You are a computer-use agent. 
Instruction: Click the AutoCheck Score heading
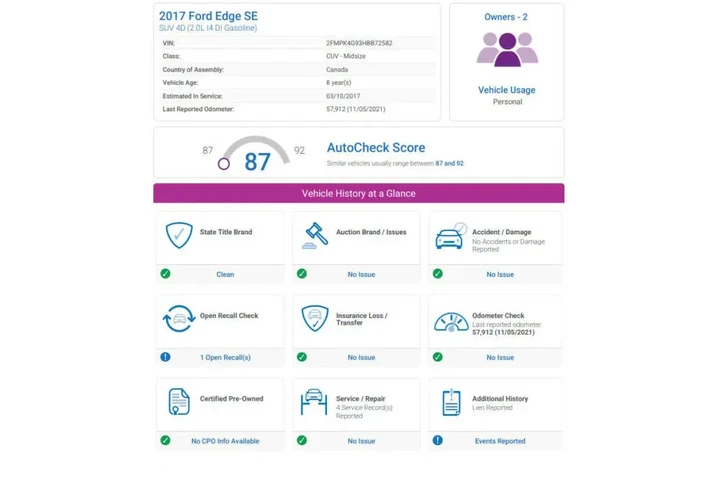tap(376, 148)
